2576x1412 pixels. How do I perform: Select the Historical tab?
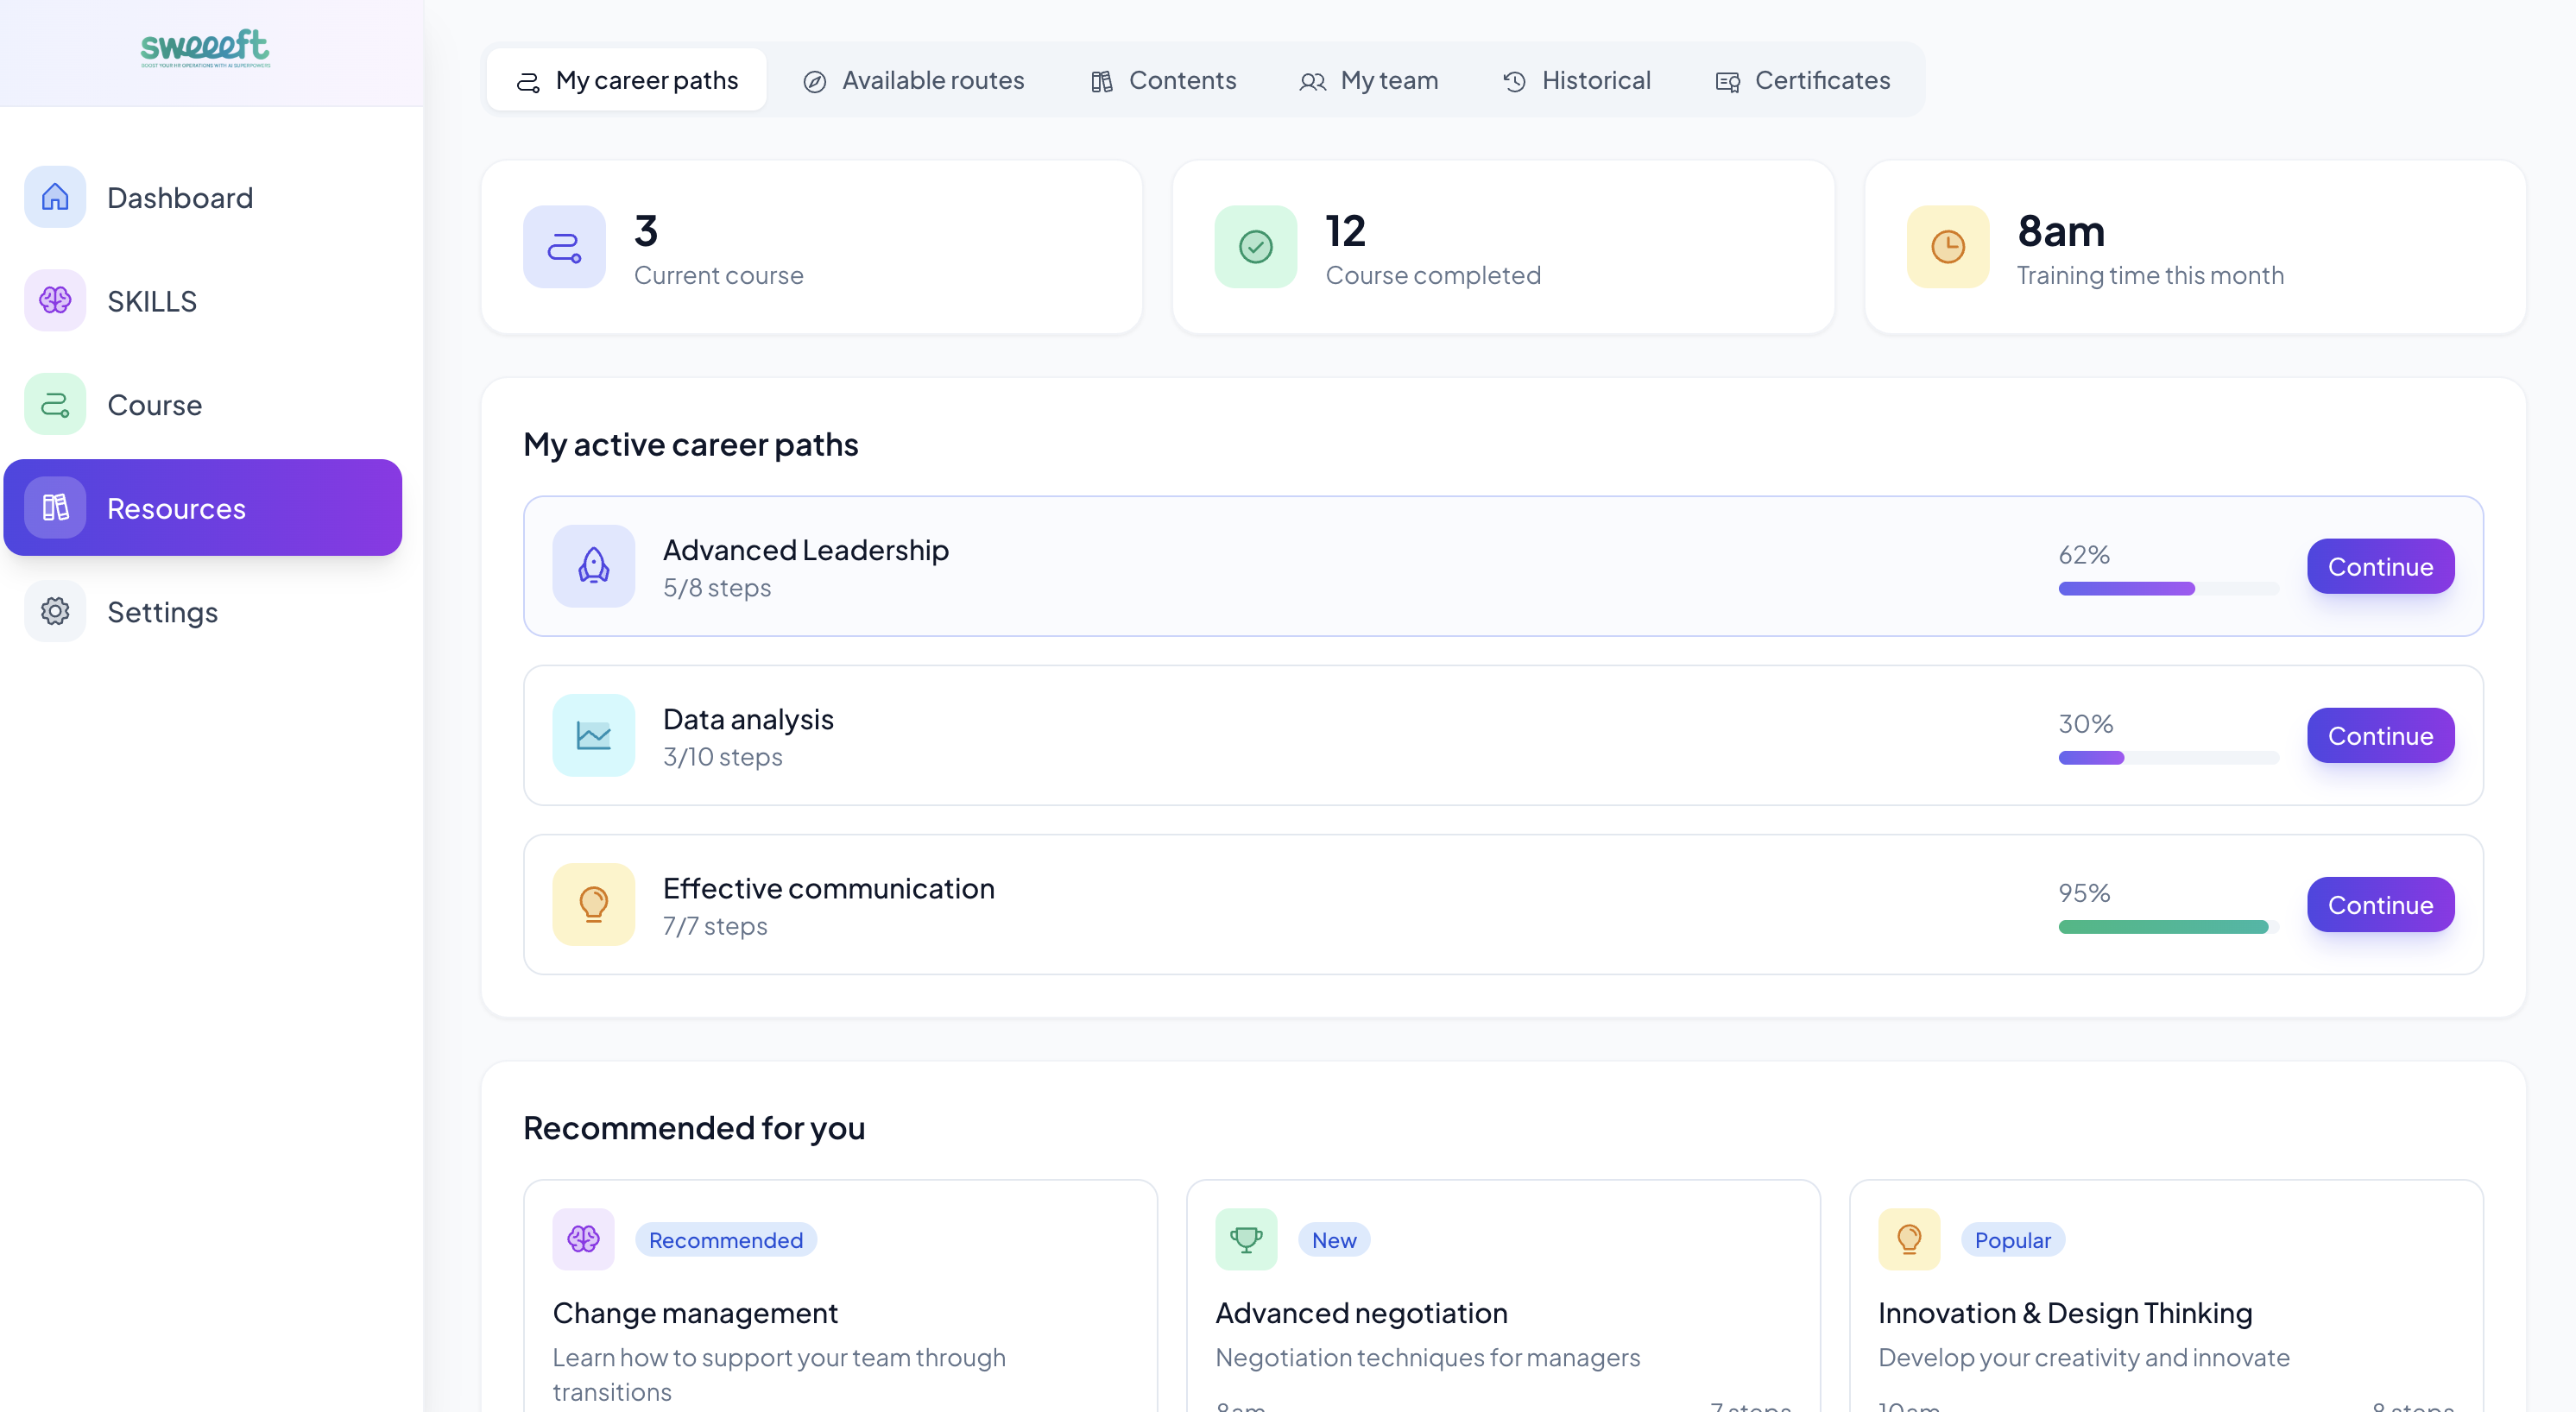pyautogui.click(x=1576, y=80)
